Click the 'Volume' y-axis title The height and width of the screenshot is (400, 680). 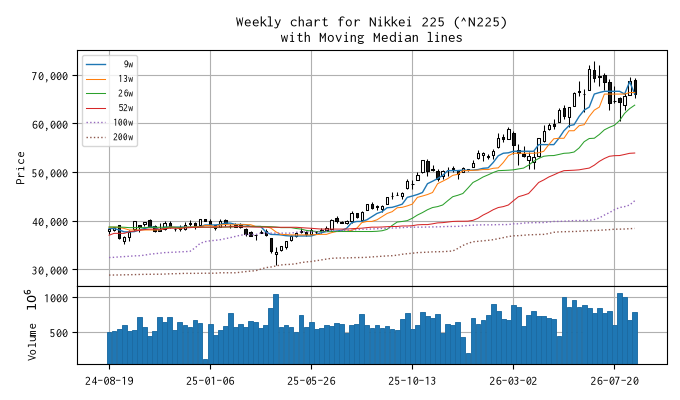tap(32, 342)
